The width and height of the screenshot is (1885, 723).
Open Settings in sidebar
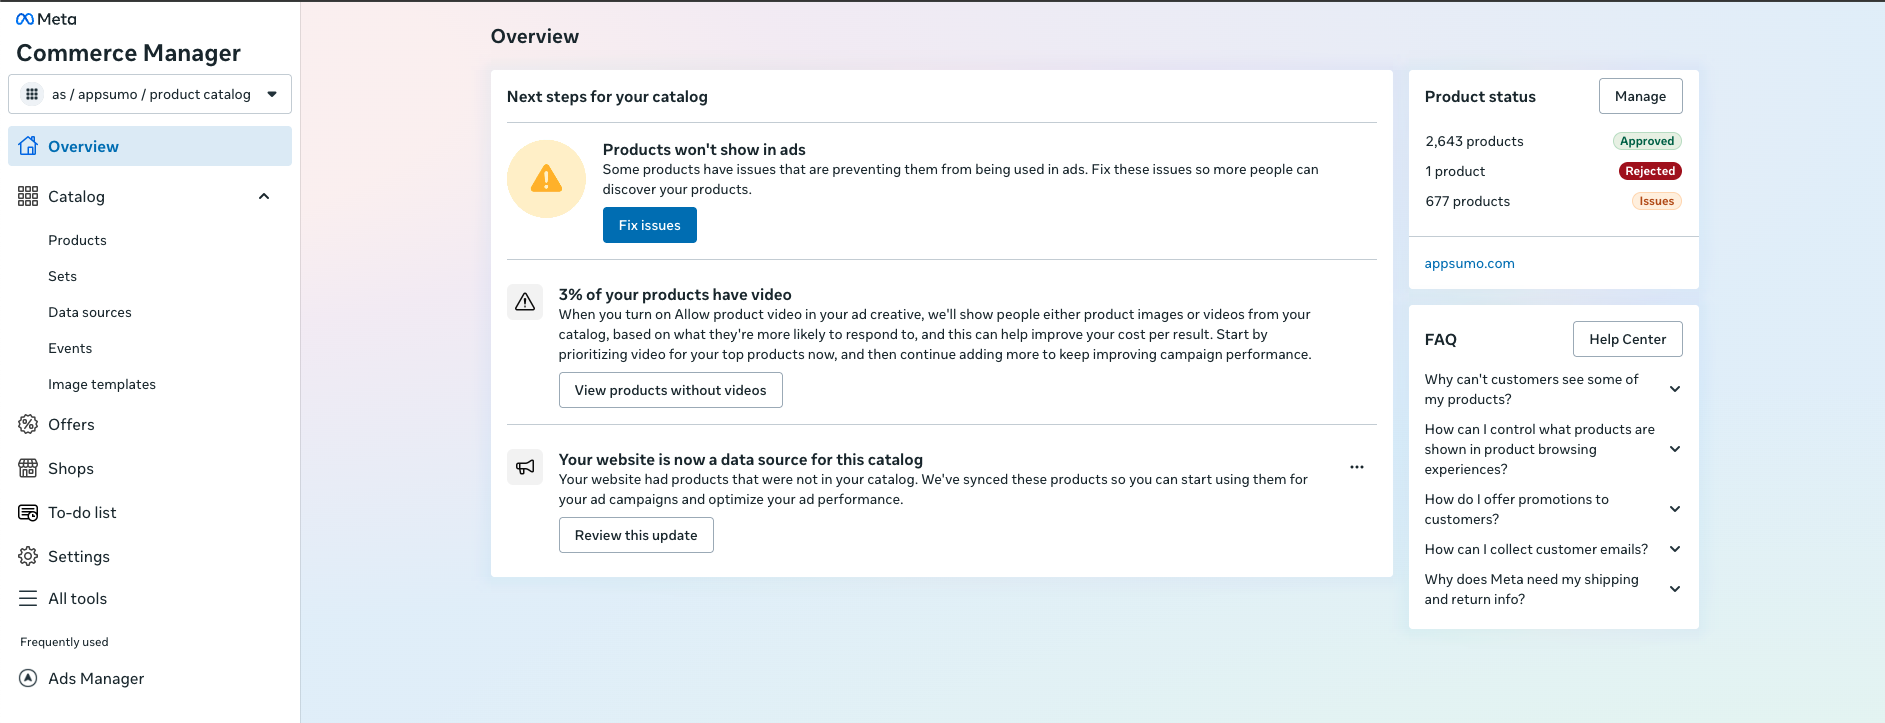79,556
